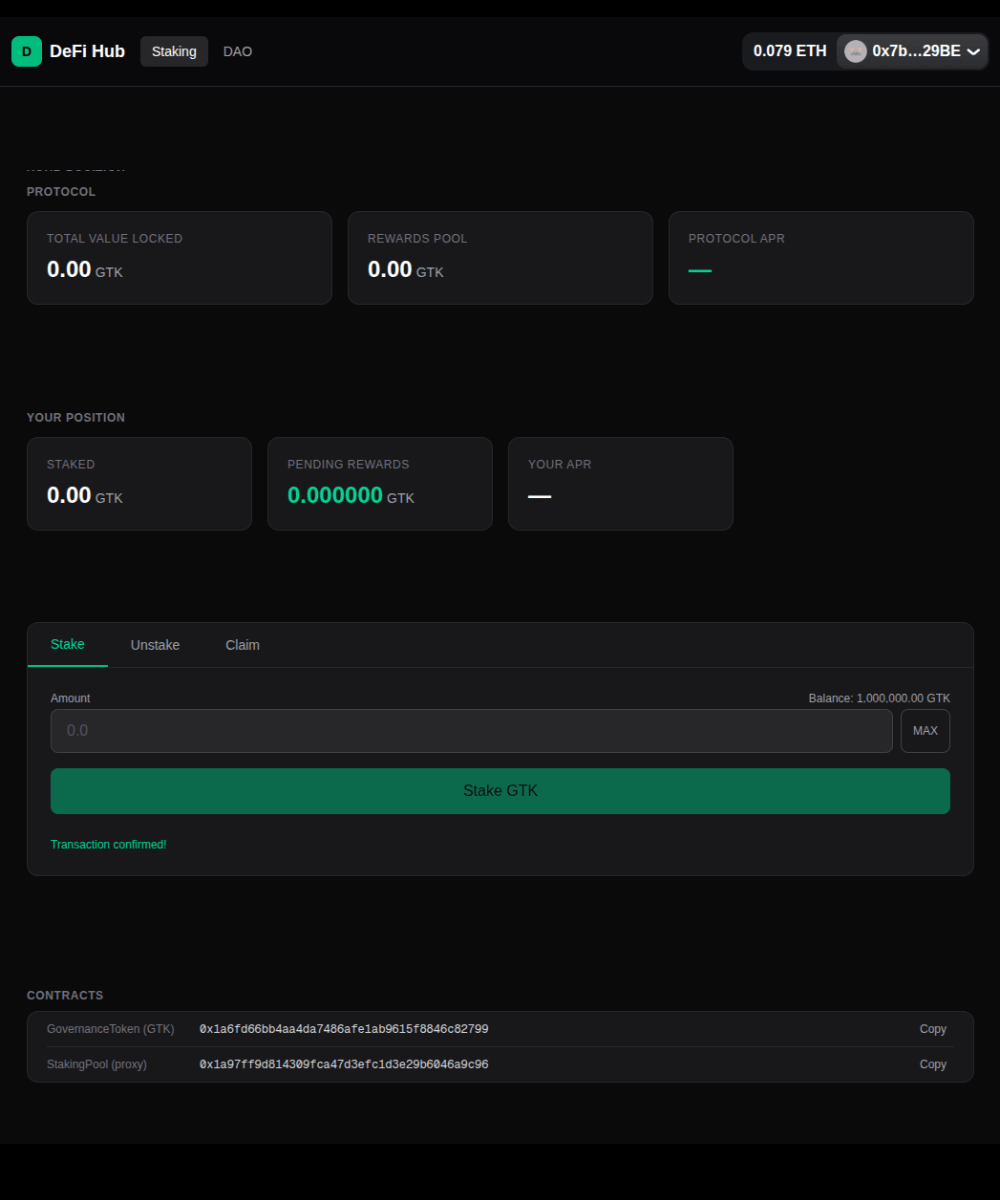This screenshot has height=1200, width=1000.
Task: Switch to the Unstake tab
Action: click(155, 645)
